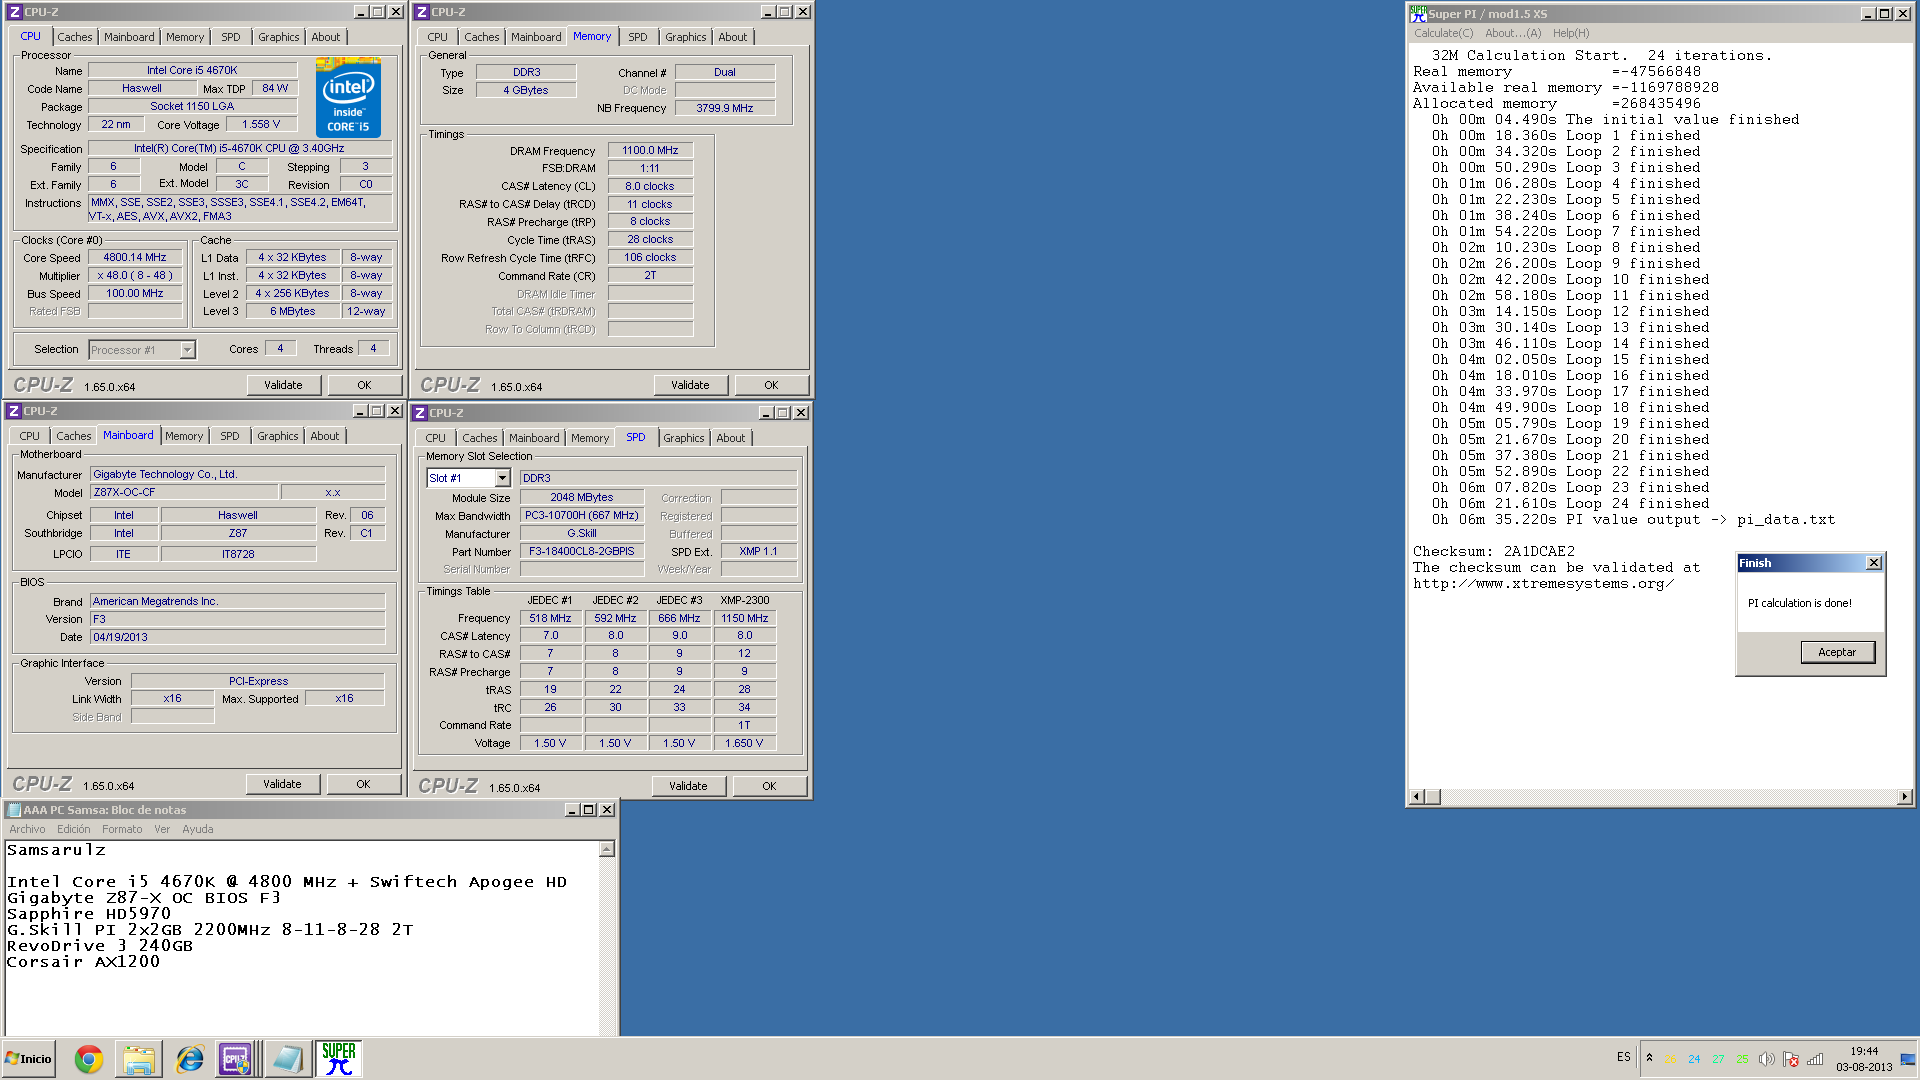The width and height of the screenshot is (1920, 1080).
Task: Open the Calculate(C) menu in Super PI
Action: 1443,33
